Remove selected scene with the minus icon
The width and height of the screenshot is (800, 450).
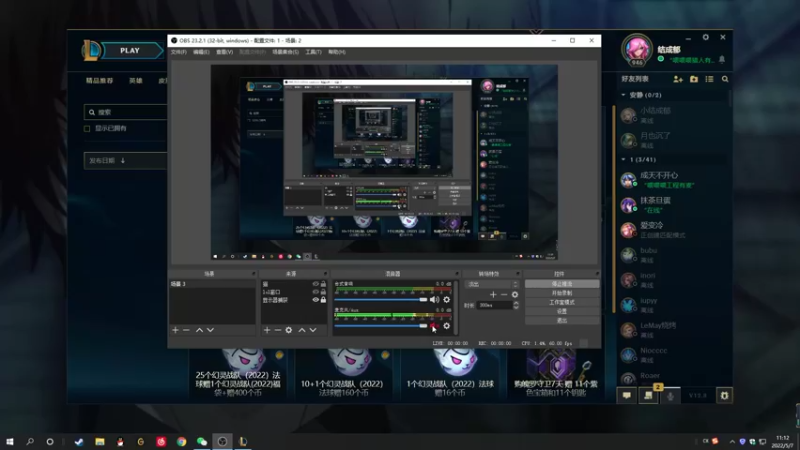tap(186, 330)
